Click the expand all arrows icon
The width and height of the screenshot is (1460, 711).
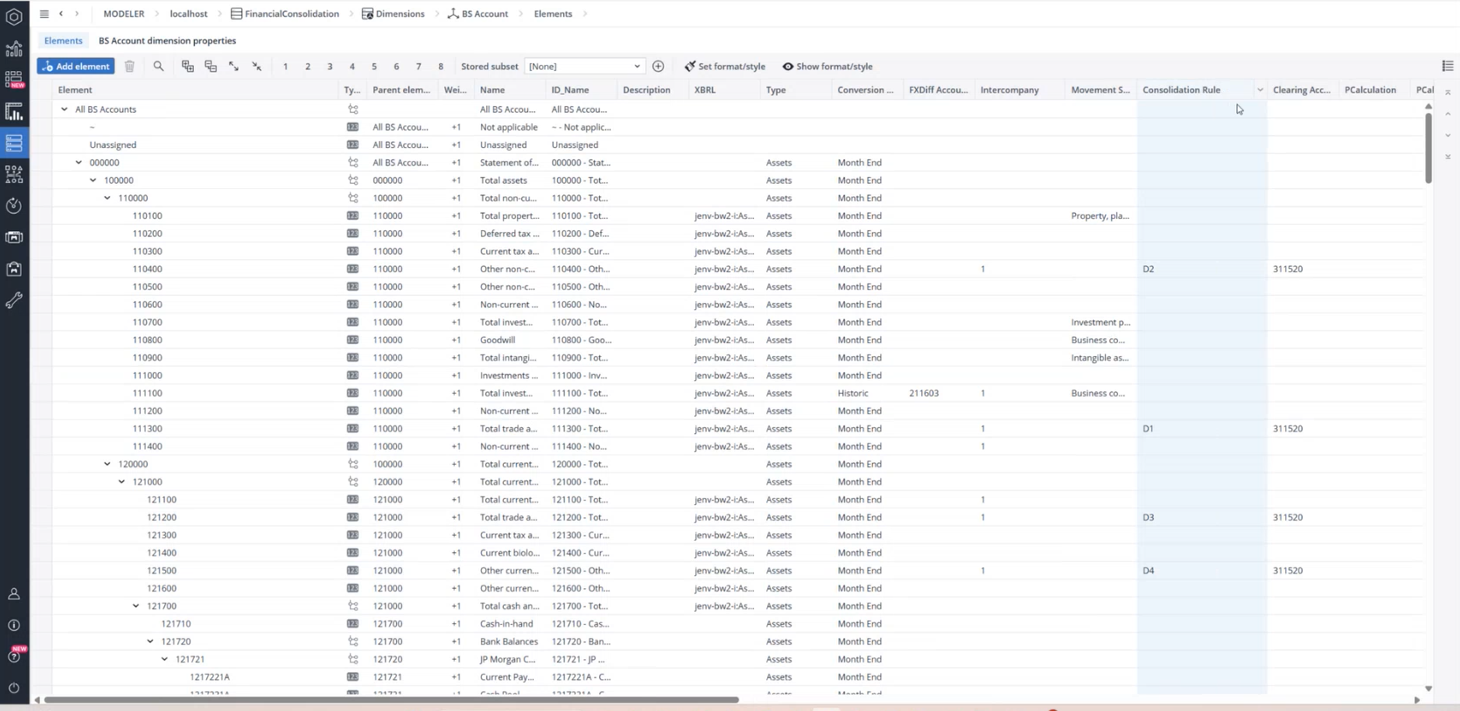coord(234,67)
